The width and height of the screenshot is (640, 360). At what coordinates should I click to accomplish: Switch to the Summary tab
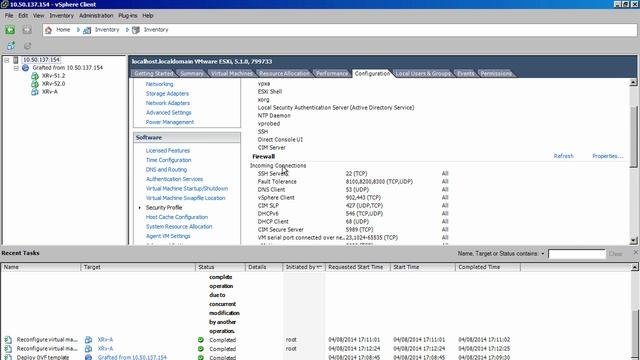[192, 73]
